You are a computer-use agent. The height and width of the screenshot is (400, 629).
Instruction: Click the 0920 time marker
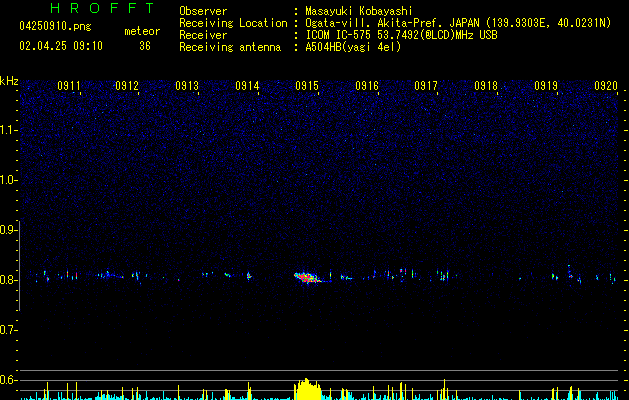[606, 86]
